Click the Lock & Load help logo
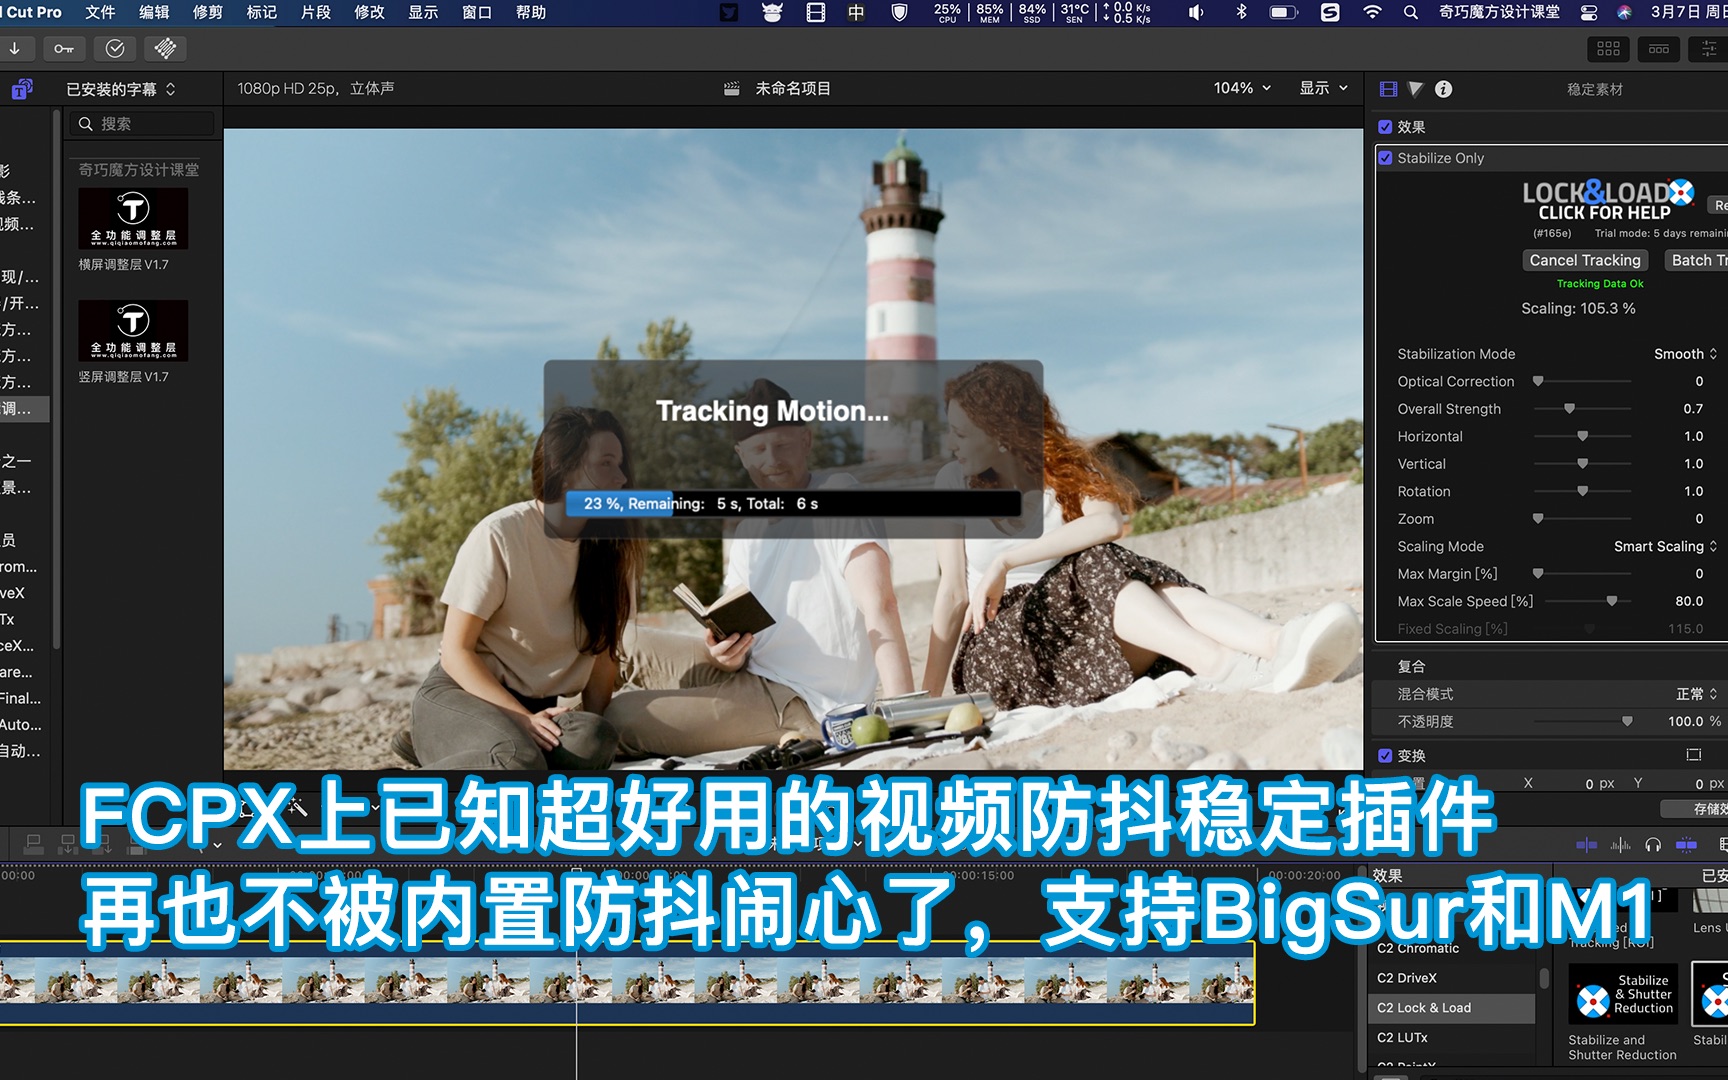This screenshot has width=1728, height=1080. click(x=1607, y=200)
